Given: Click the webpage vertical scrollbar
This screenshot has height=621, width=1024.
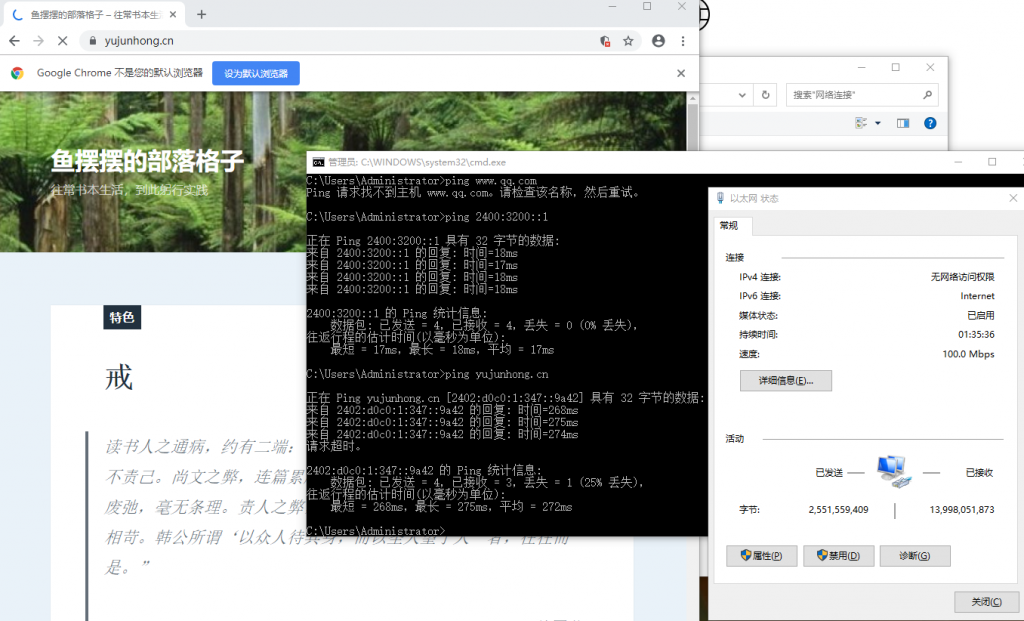Looking at the screenshot, I should click(692, 130).
